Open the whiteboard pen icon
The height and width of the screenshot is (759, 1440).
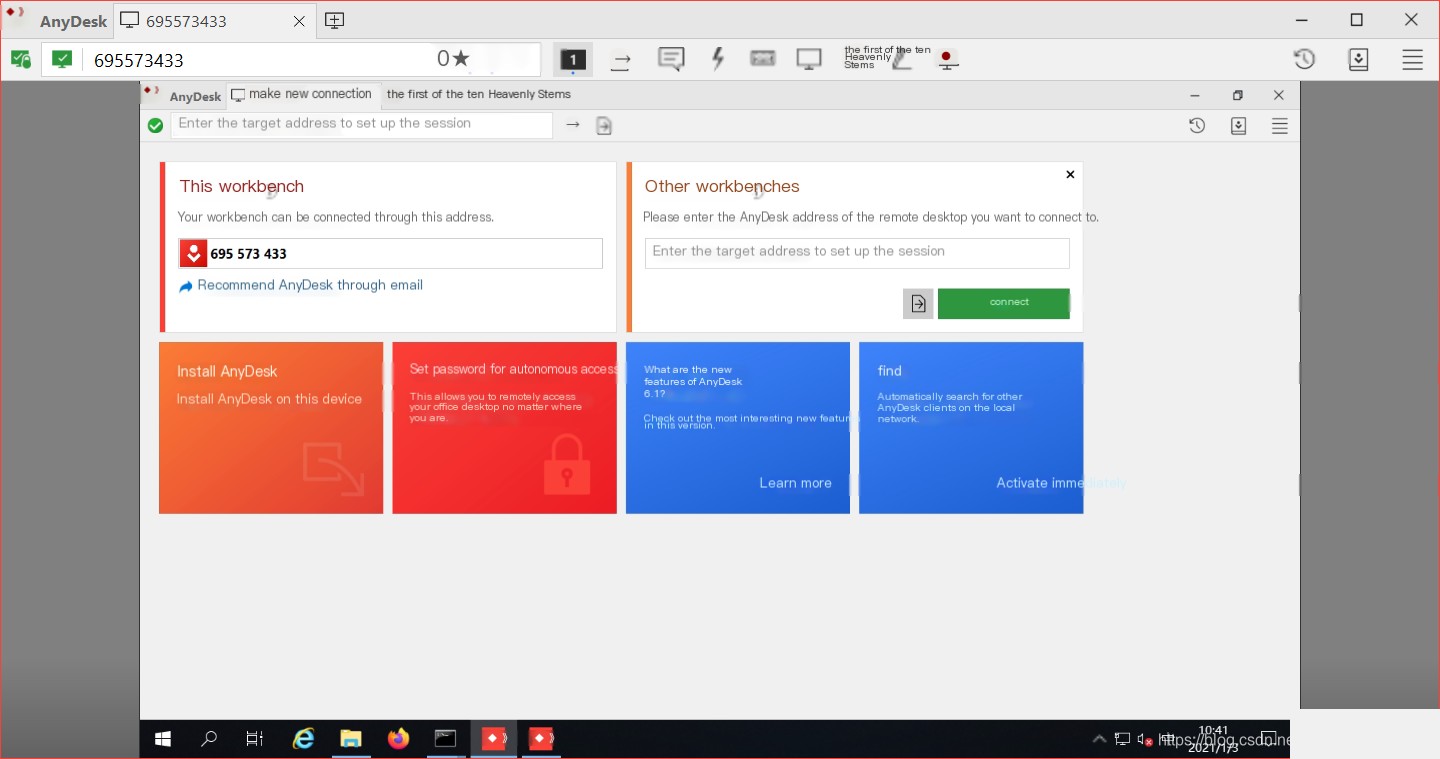[902, 60]
